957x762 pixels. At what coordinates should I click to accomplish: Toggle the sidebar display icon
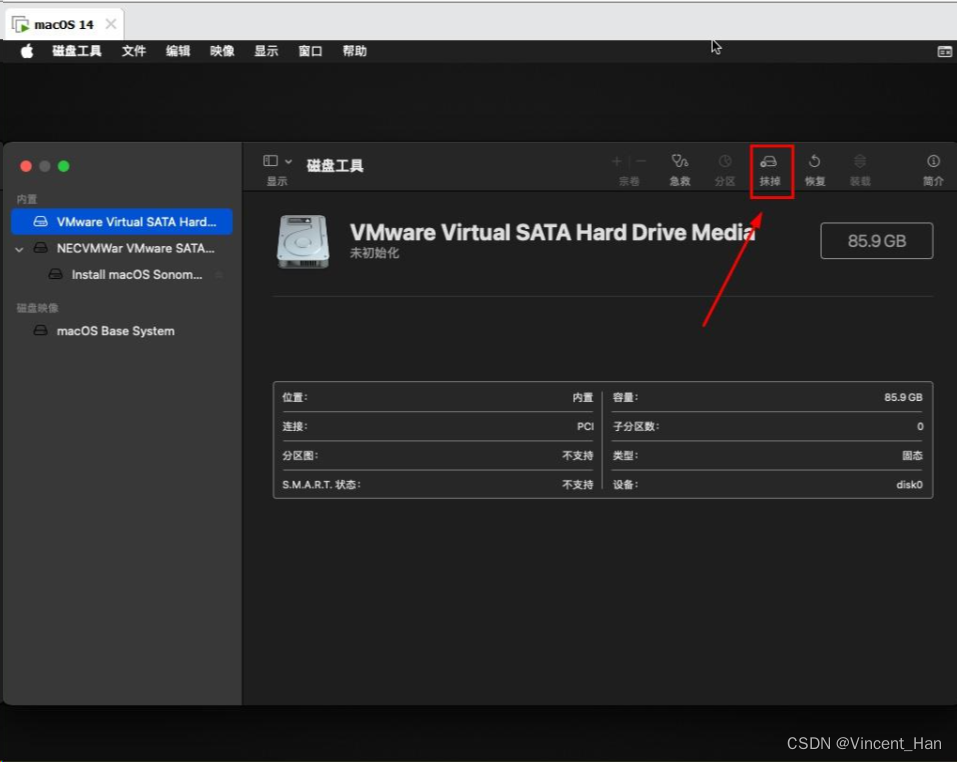270,161
